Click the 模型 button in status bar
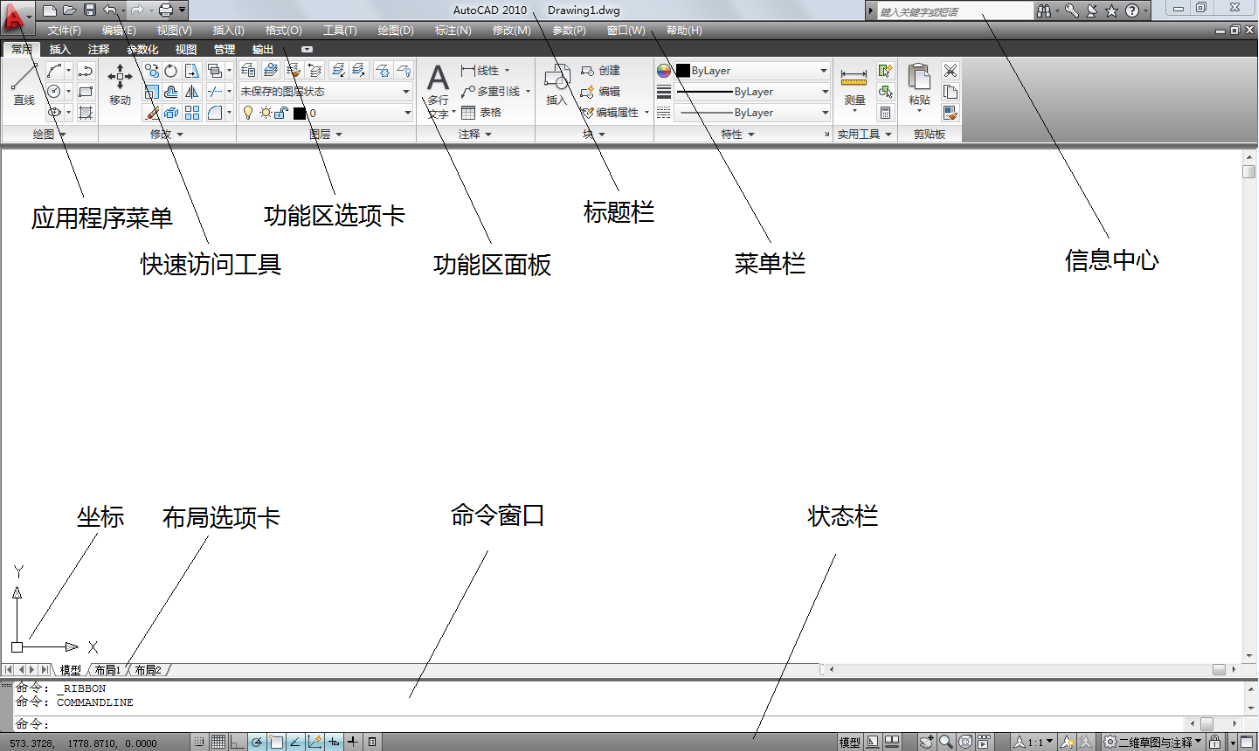 [x=849, y=742]
